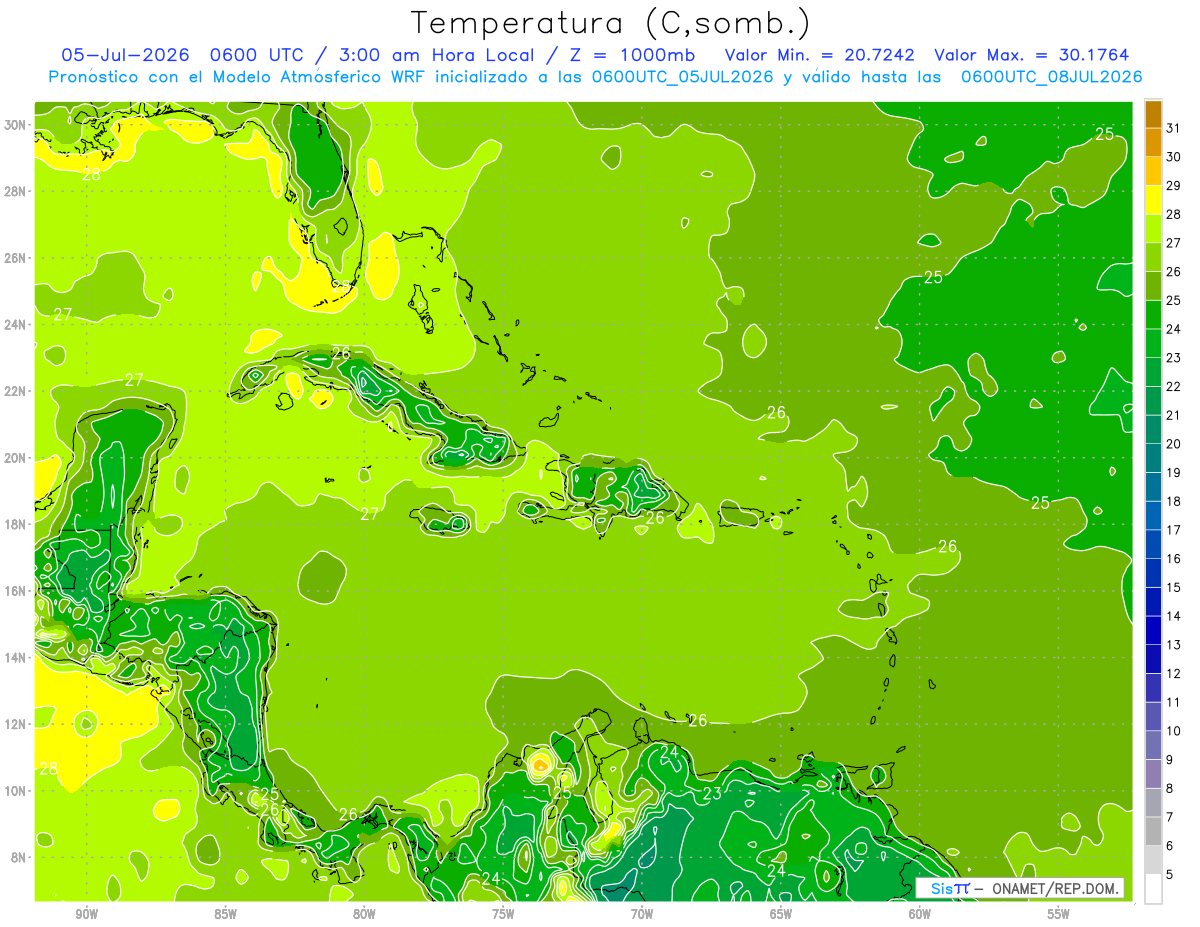1200x927 pixels.
Task: Click the "31" label on the color legend
Action: (1174, 129)
